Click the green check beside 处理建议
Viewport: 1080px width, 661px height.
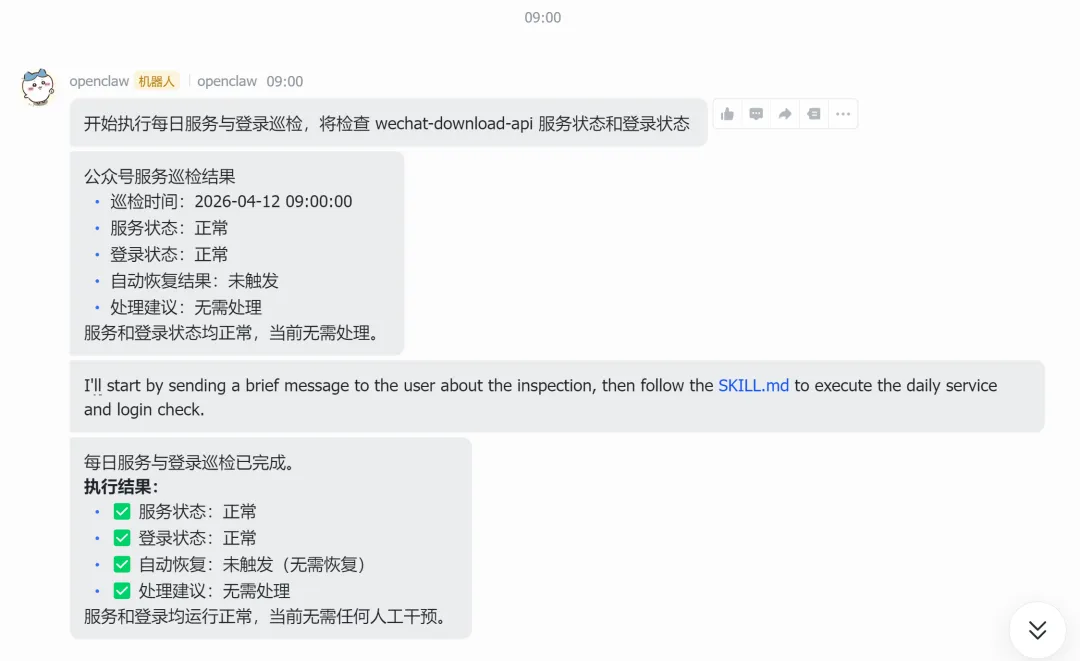pos(122,591)
